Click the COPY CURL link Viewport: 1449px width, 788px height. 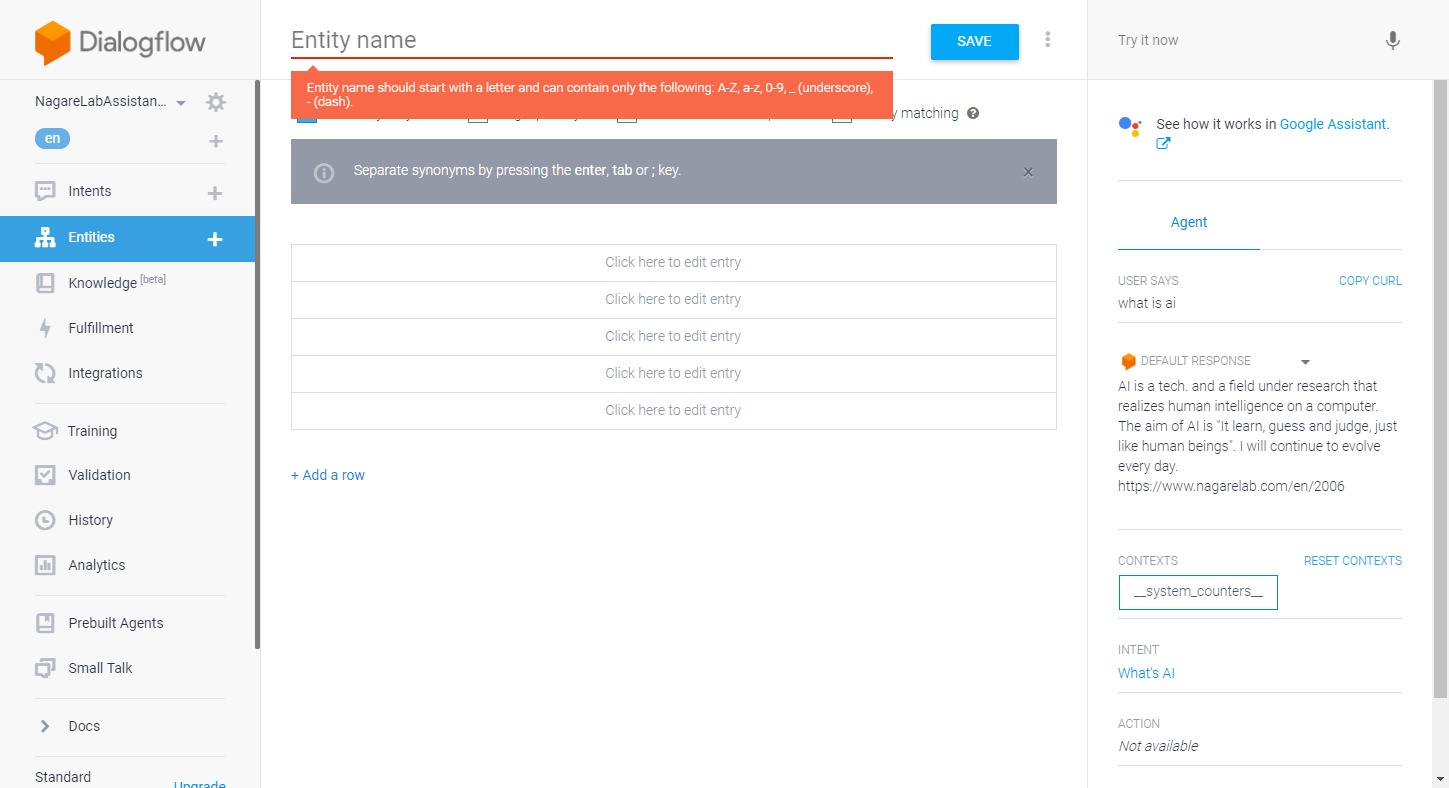1370,281
